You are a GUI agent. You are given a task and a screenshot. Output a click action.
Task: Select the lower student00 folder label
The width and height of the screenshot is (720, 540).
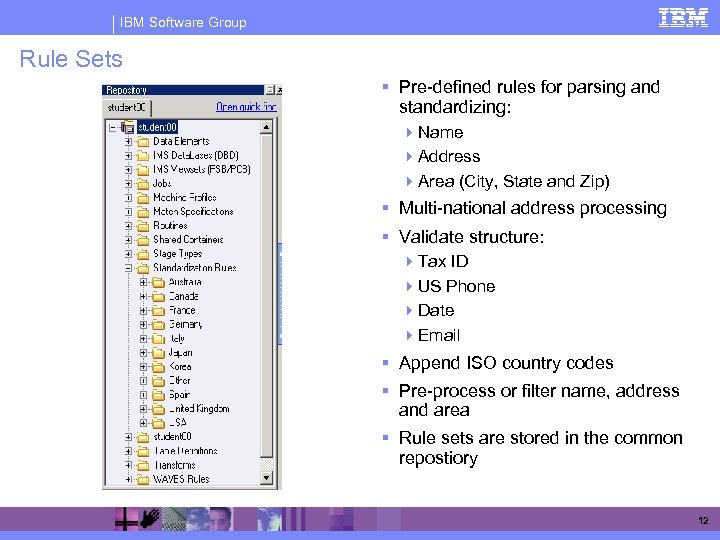tap(172, 437)
